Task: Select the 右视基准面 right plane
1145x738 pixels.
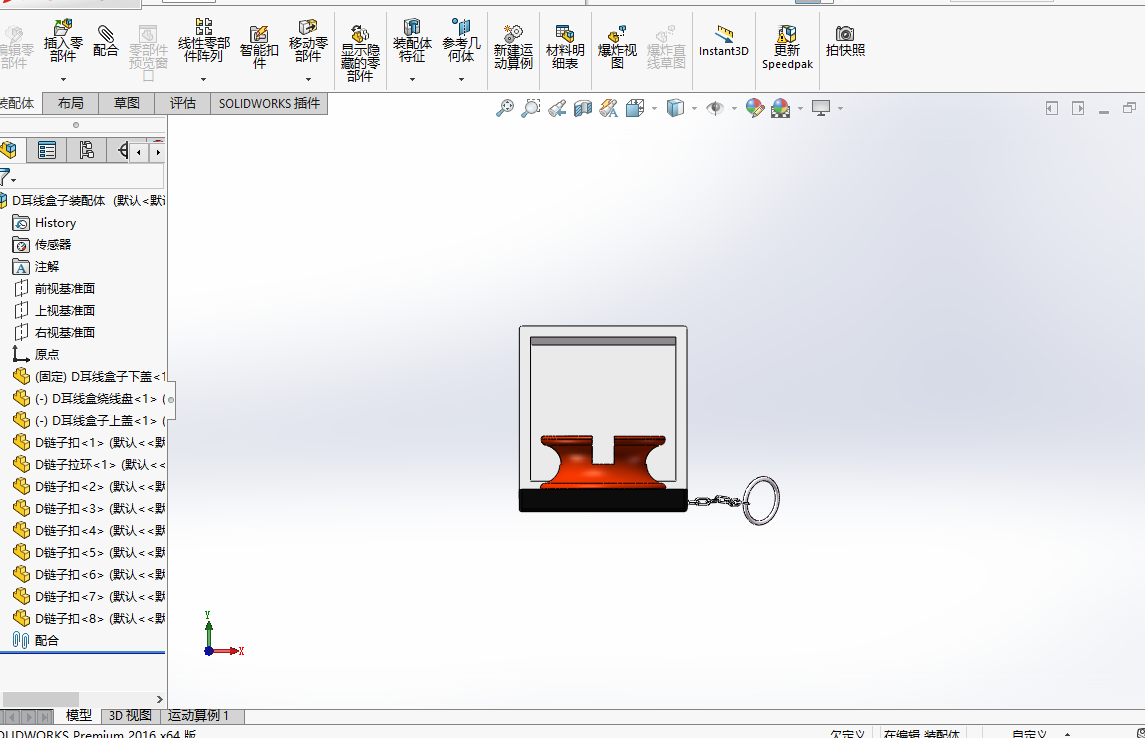Action: click(54, 332)
